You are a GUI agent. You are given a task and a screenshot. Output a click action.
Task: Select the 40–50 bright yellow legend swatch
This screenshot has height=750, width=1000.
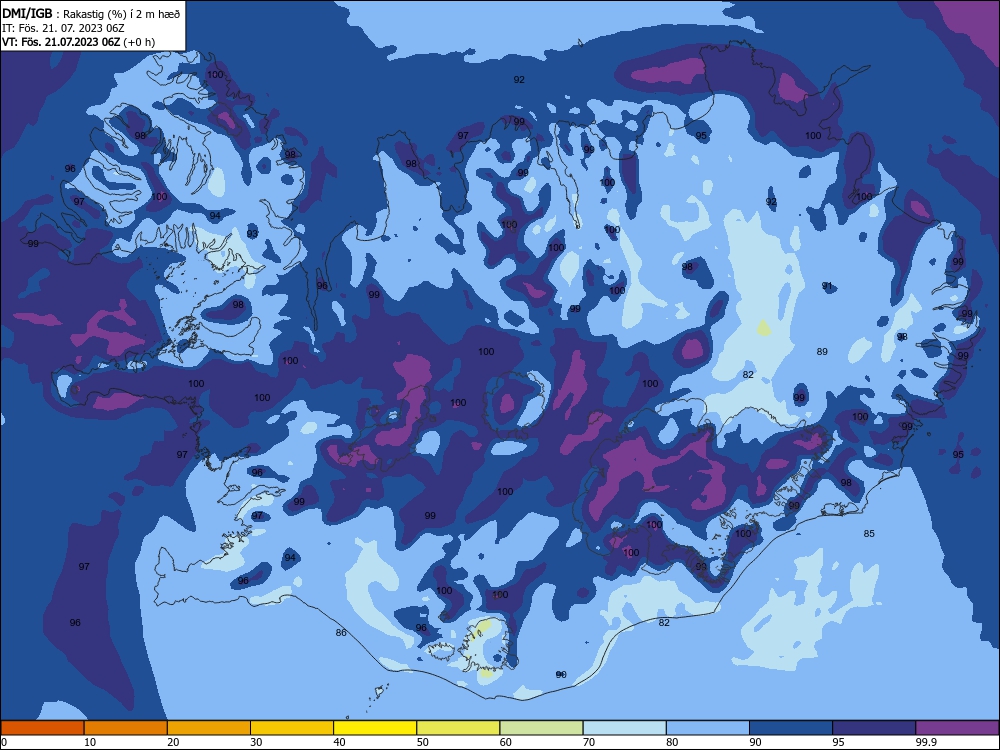pyautogui.click(x=375, y=728)
